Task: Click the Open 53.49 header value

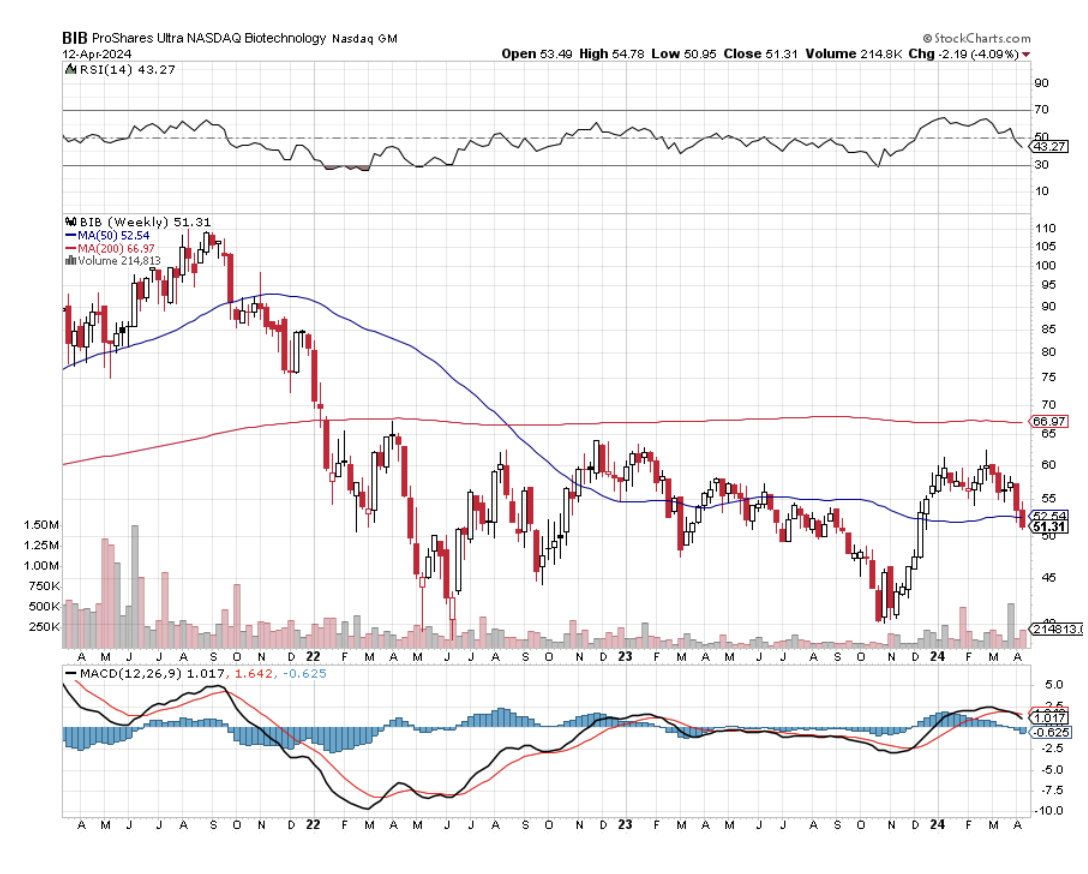Action: tap(537, 54)
